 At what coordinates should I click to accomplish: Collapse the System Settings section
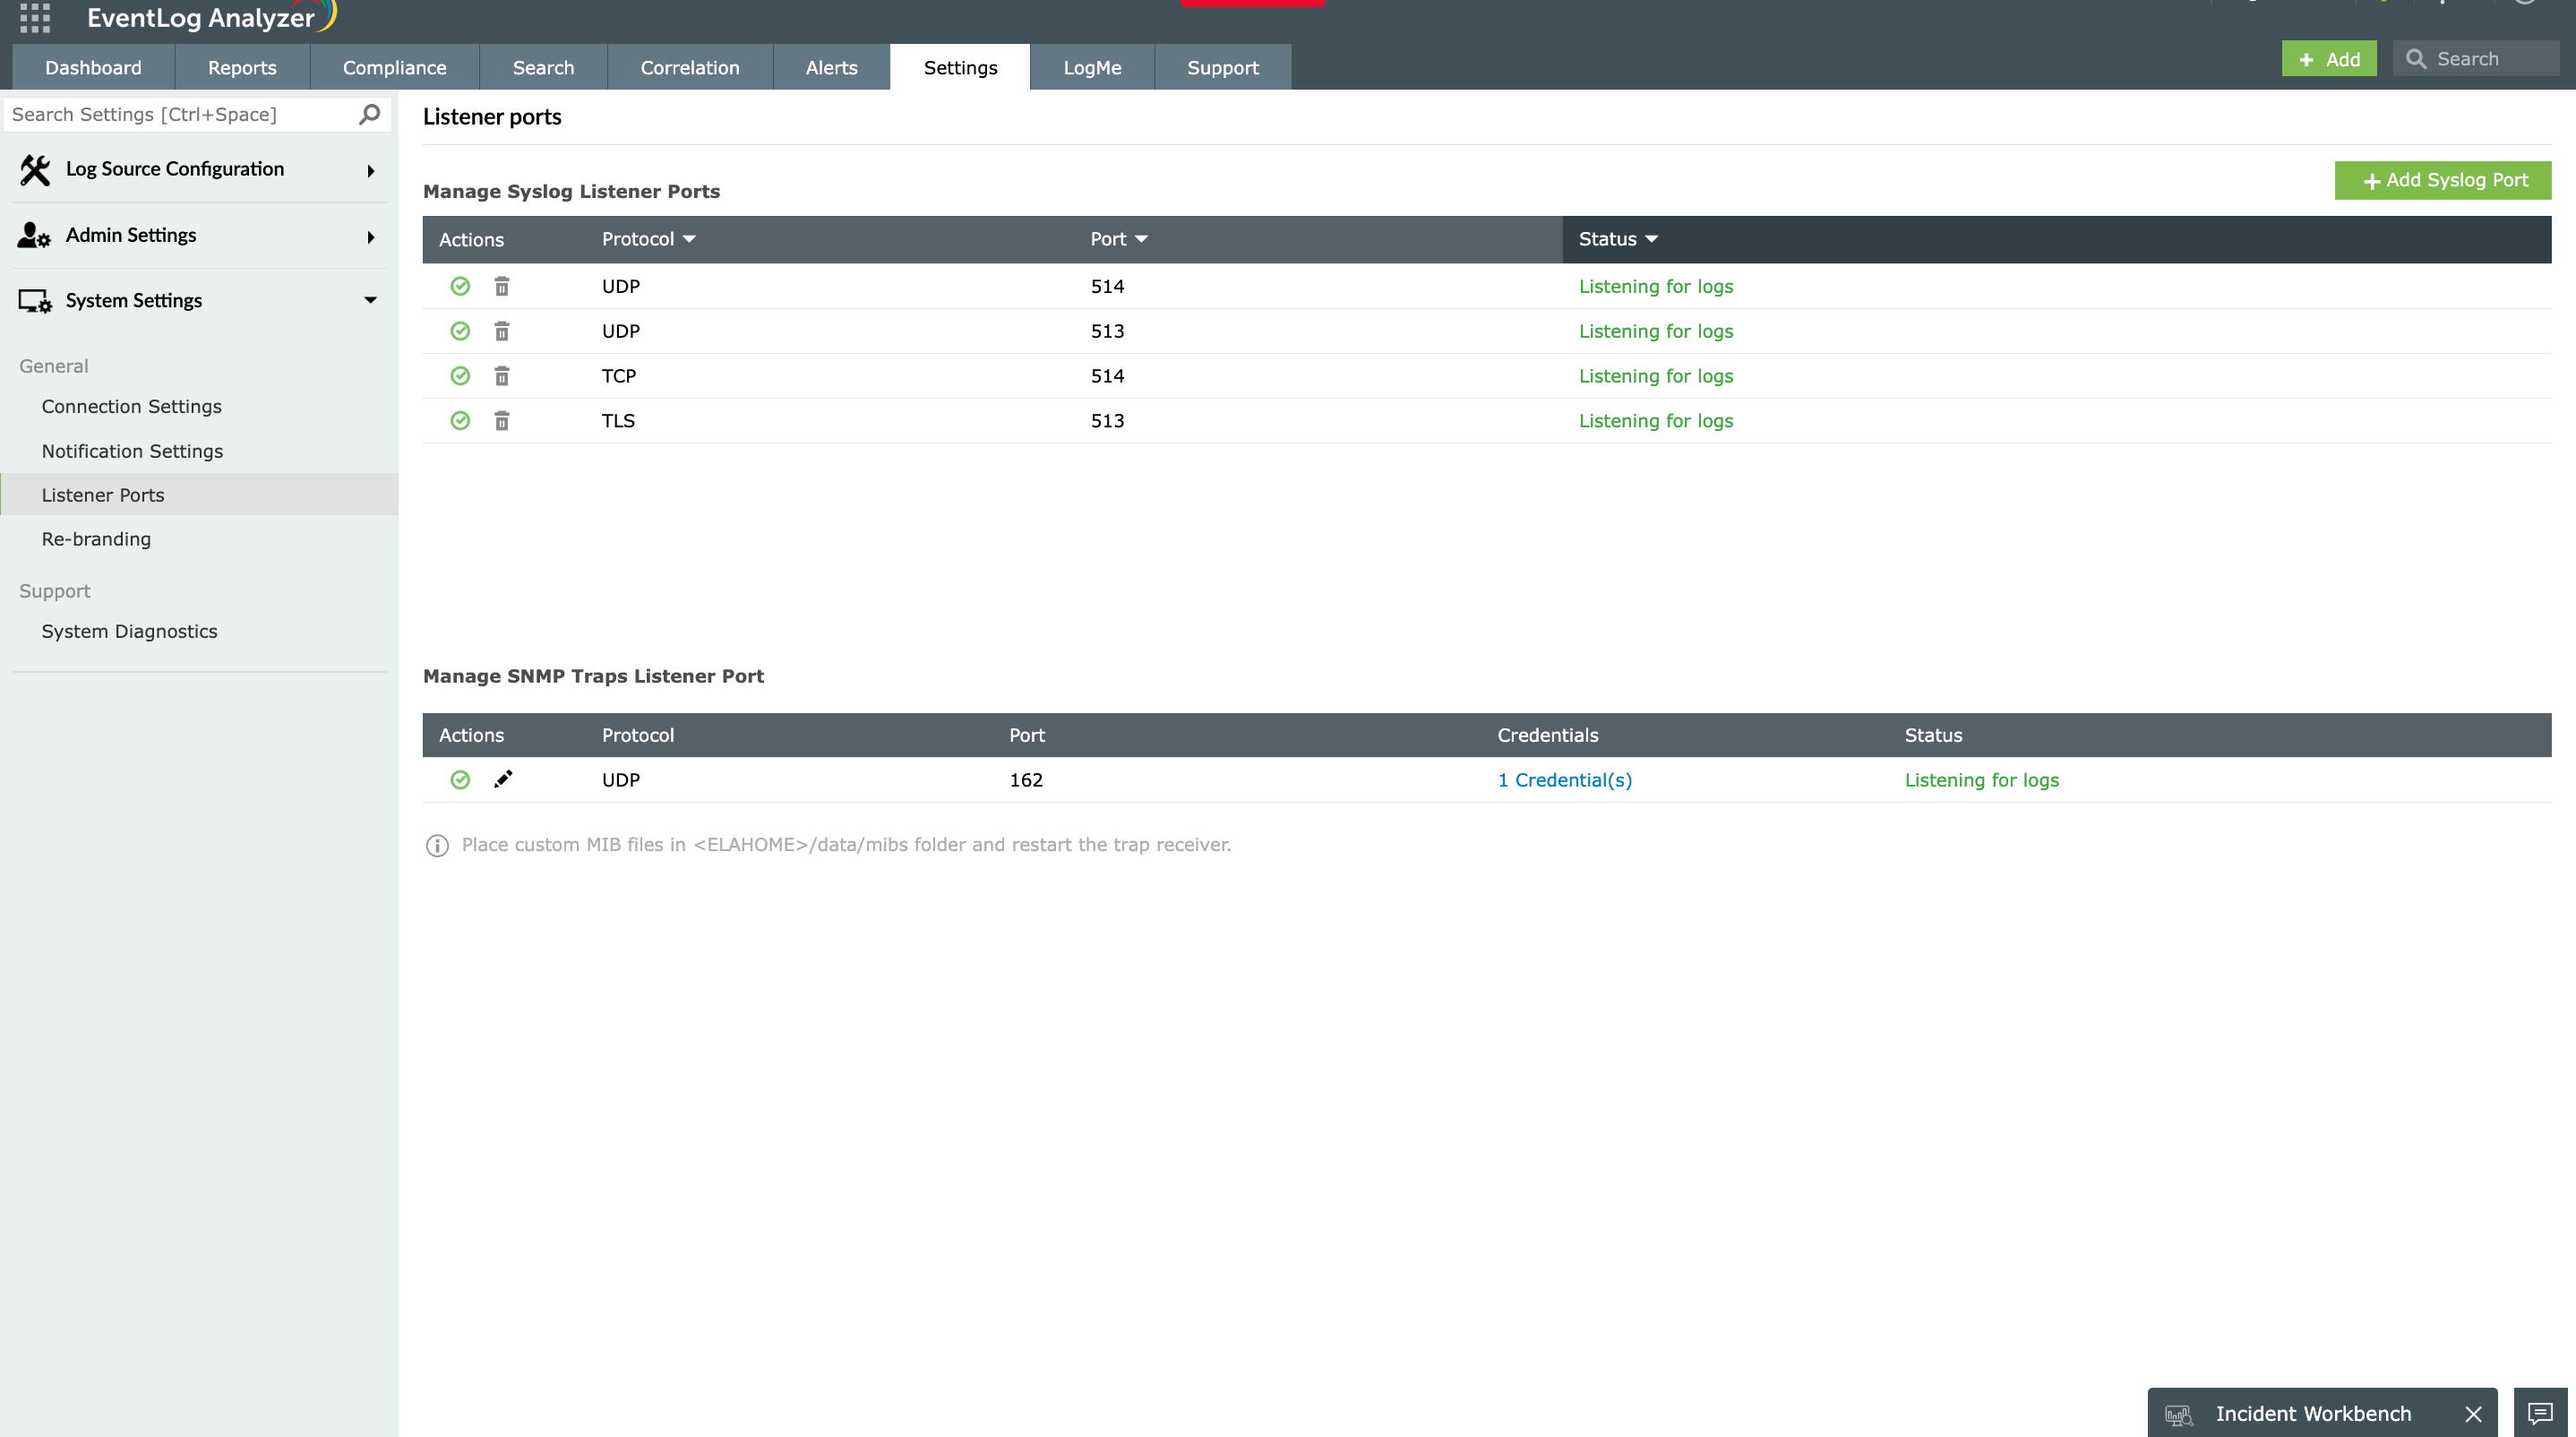(370, 300)
